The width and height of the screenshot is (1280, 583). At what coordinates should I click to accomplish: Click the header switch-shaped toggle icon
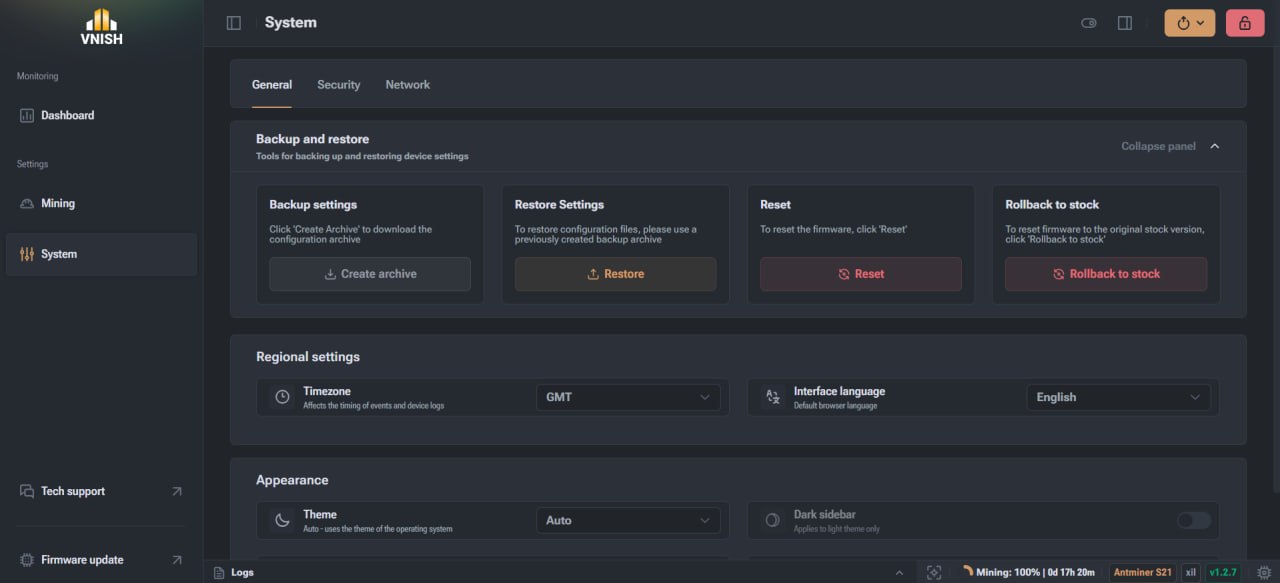point(1089,23)
